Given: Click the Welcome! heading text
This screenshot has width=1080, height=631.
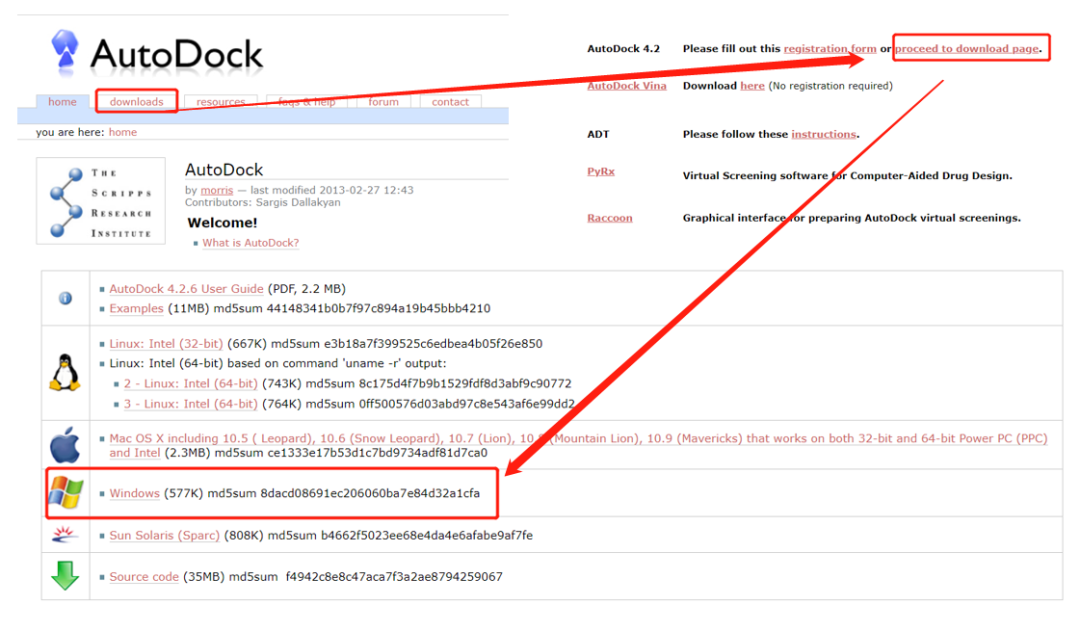Looking at the screenshot, I should pyautogui.click(x=222, y=223).
